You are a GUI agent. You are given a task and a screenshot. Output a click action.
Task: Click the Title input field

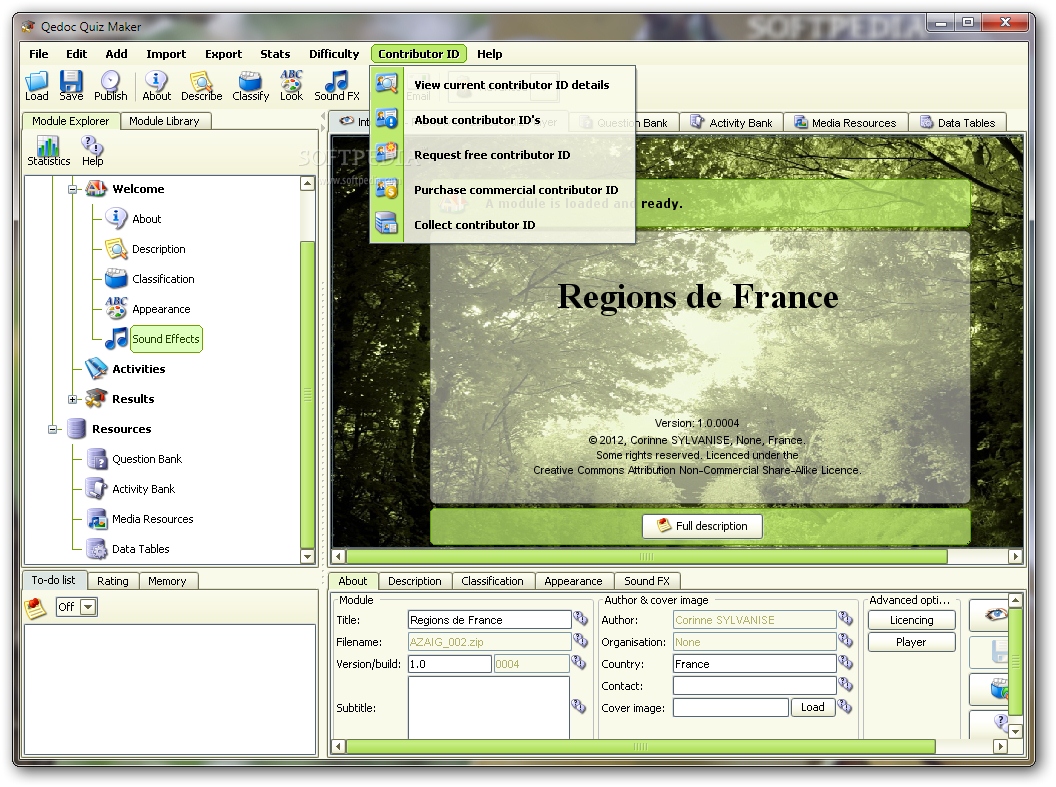coord(490,620)
